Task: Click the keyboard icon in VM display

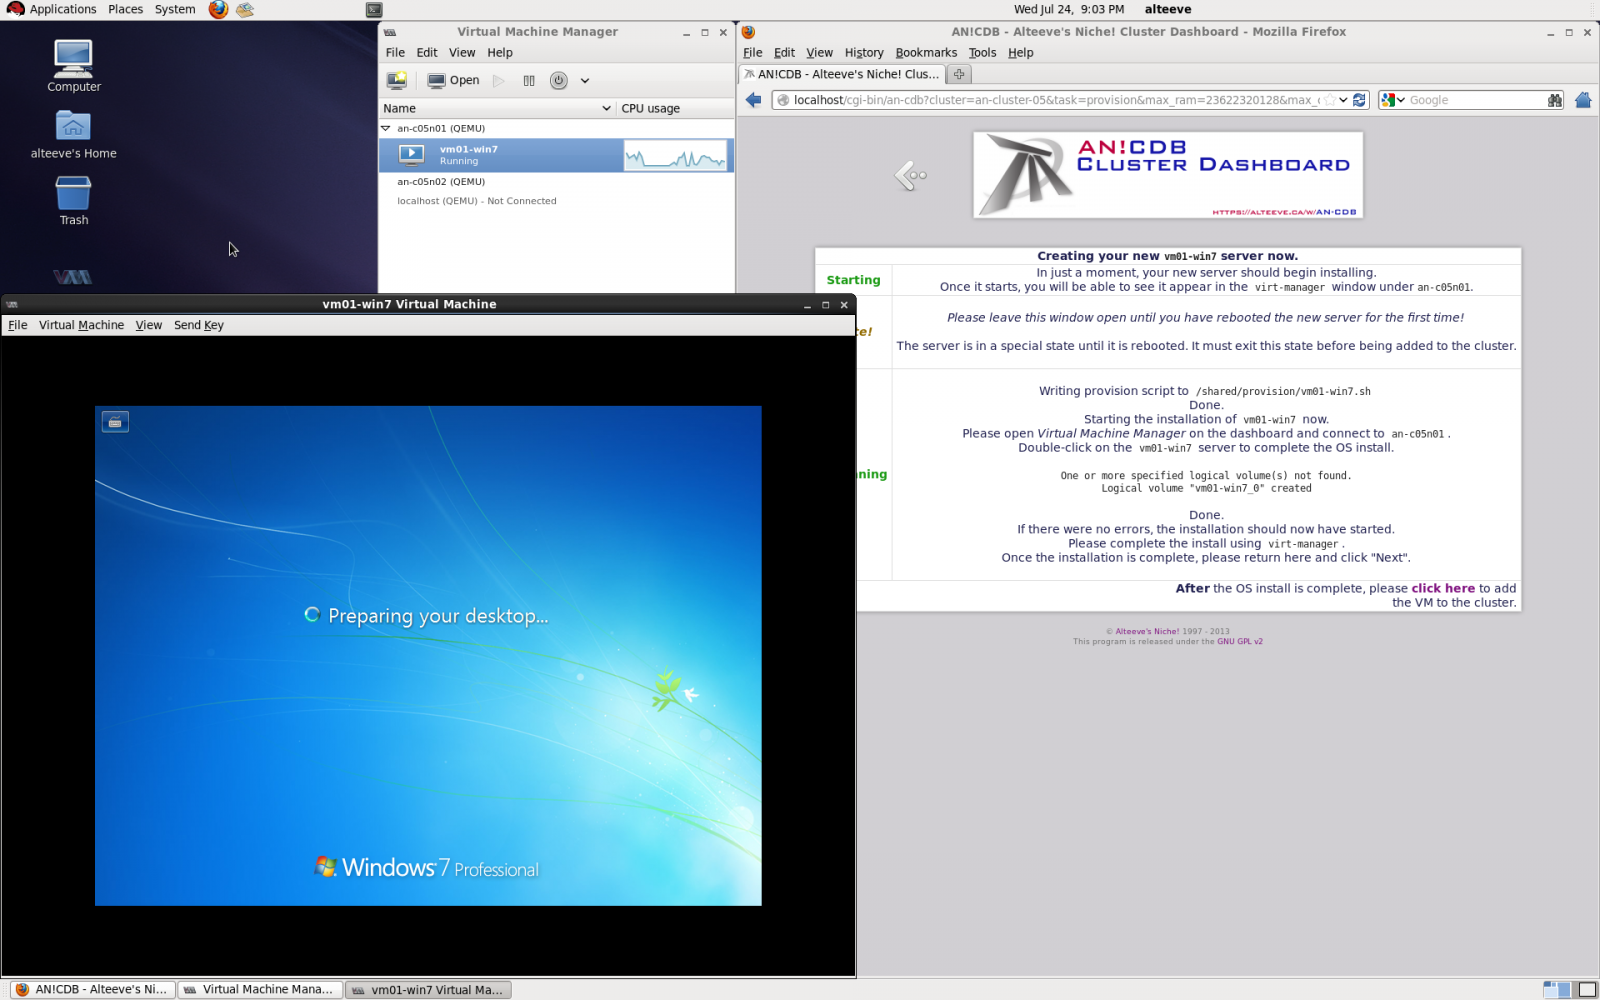Action: coord(115,422)
